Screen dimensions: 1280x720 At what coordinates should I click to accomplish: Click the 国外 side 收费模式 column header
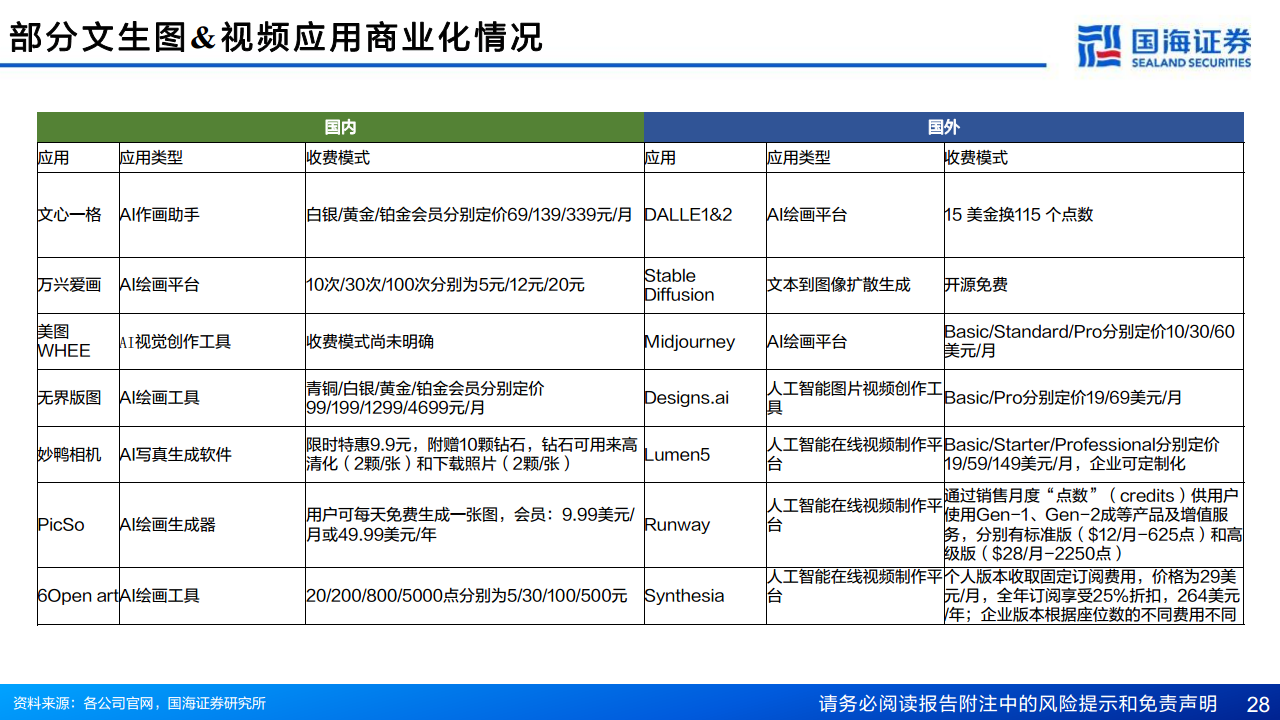(x=1094, y=158)
